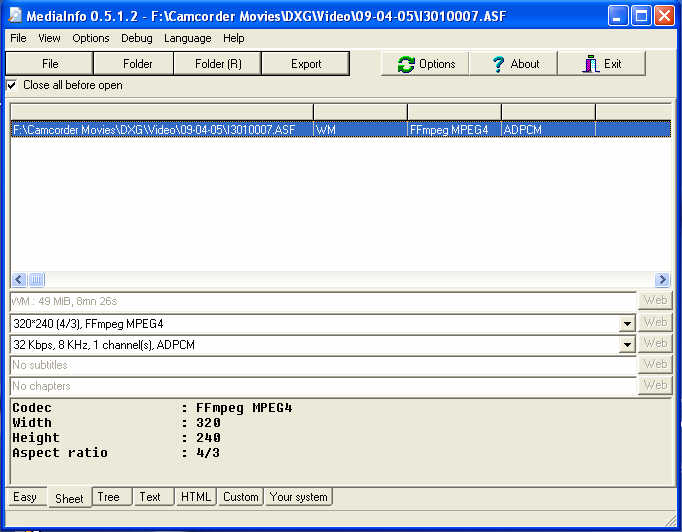Click the horizontal scrollbar left arrow

pos(19,279)
